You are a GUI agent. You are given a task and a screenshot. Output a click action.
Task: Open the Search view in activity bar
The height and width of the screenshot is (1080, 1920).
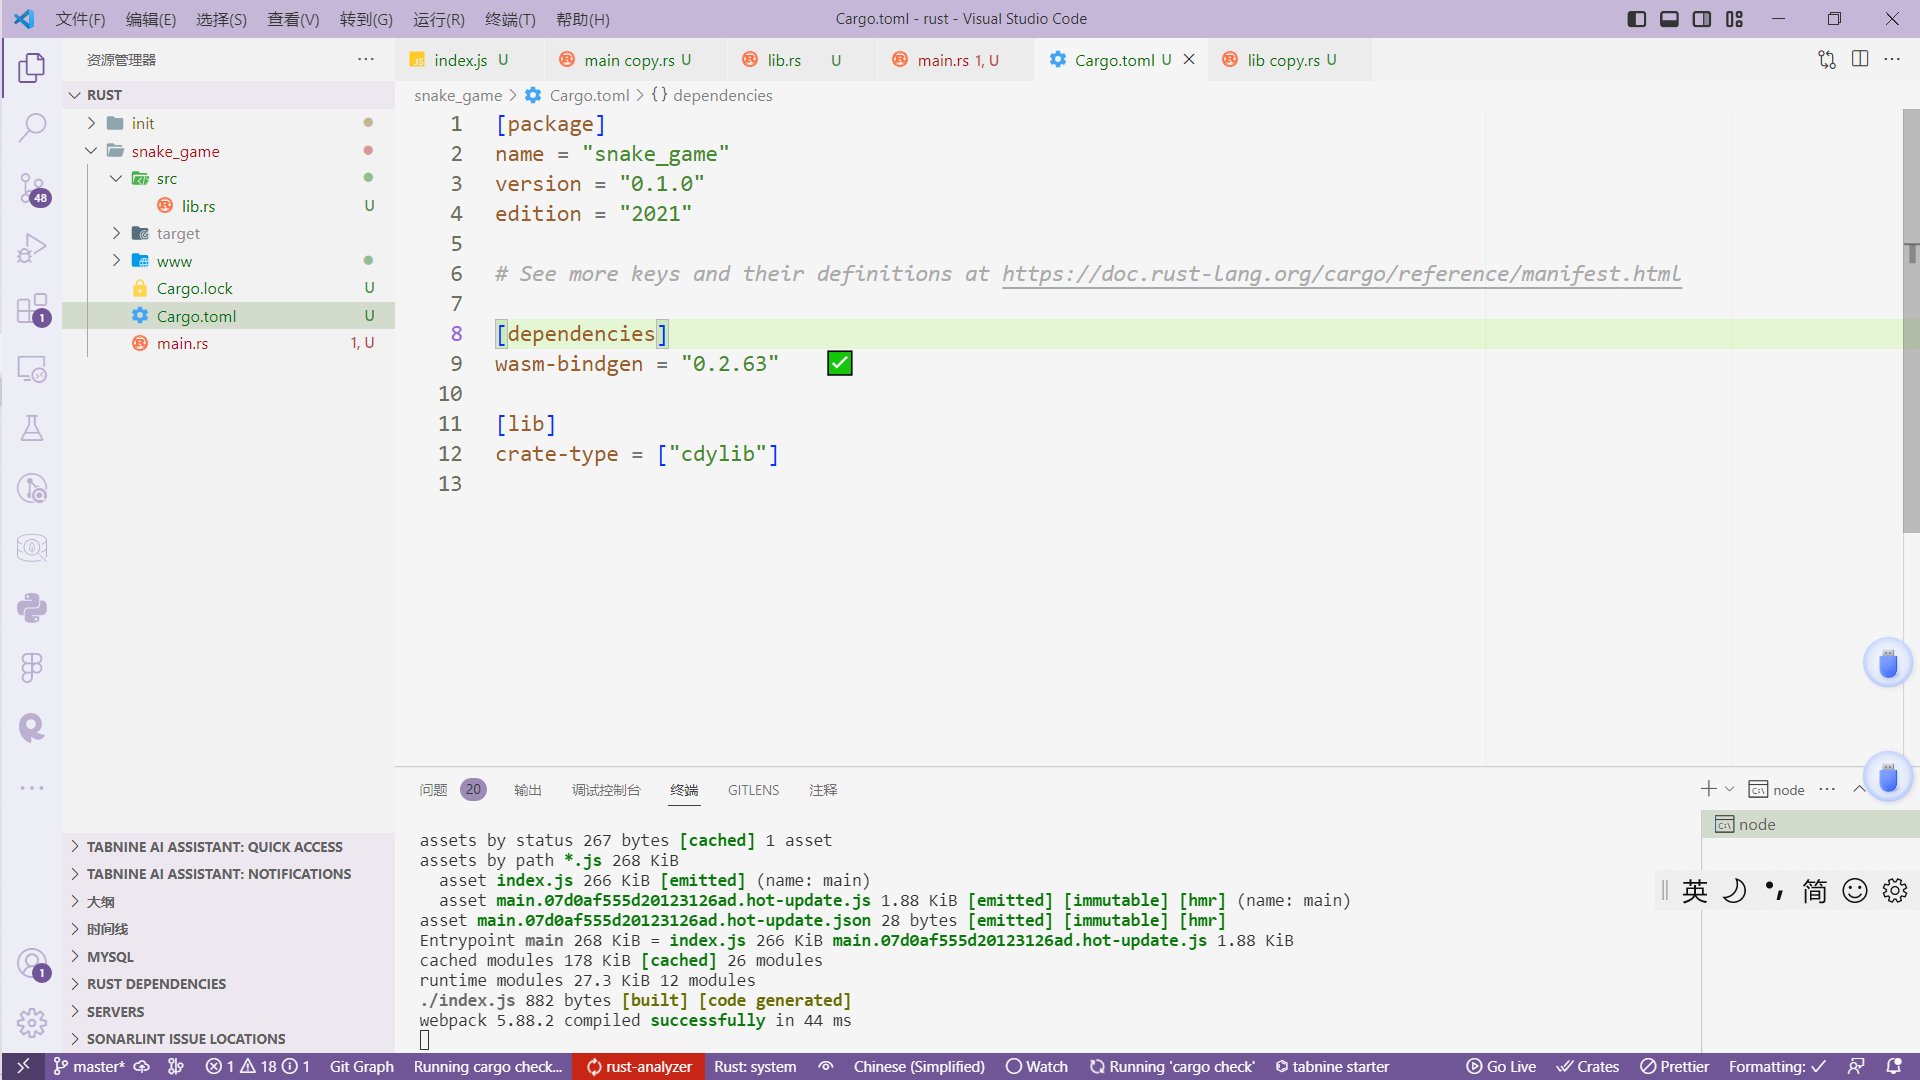pyautogui.click(x=32, y=127)
